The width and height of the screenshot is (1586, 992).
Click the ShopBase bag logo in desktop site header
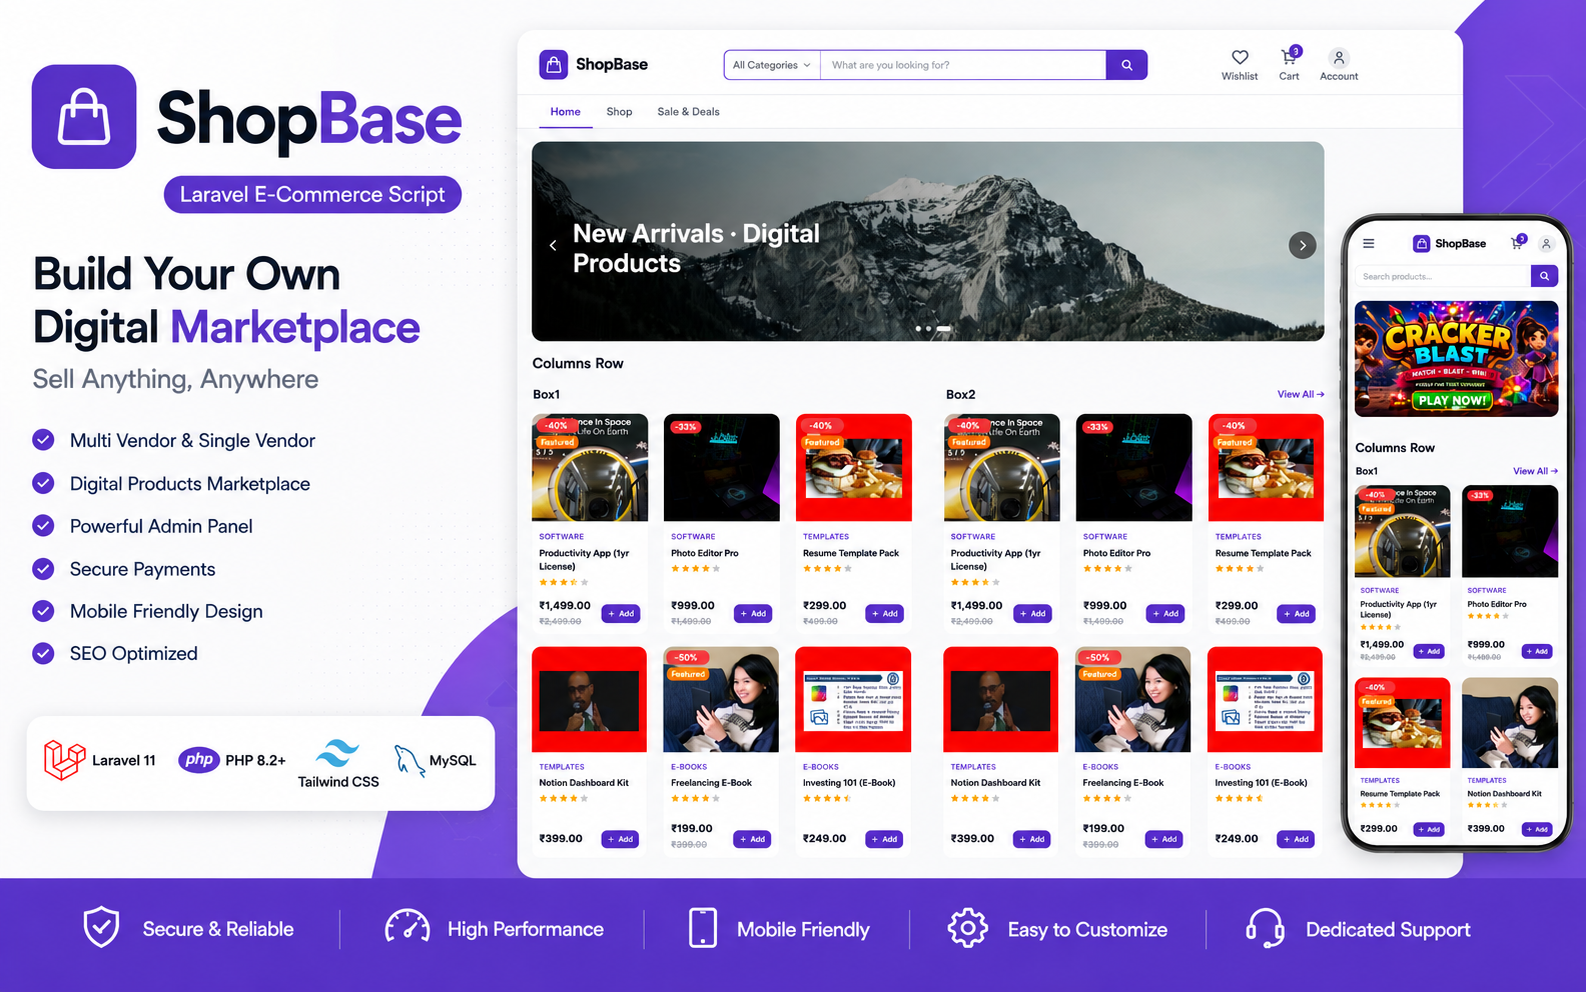pyautogui.click(x=553, y=64)
